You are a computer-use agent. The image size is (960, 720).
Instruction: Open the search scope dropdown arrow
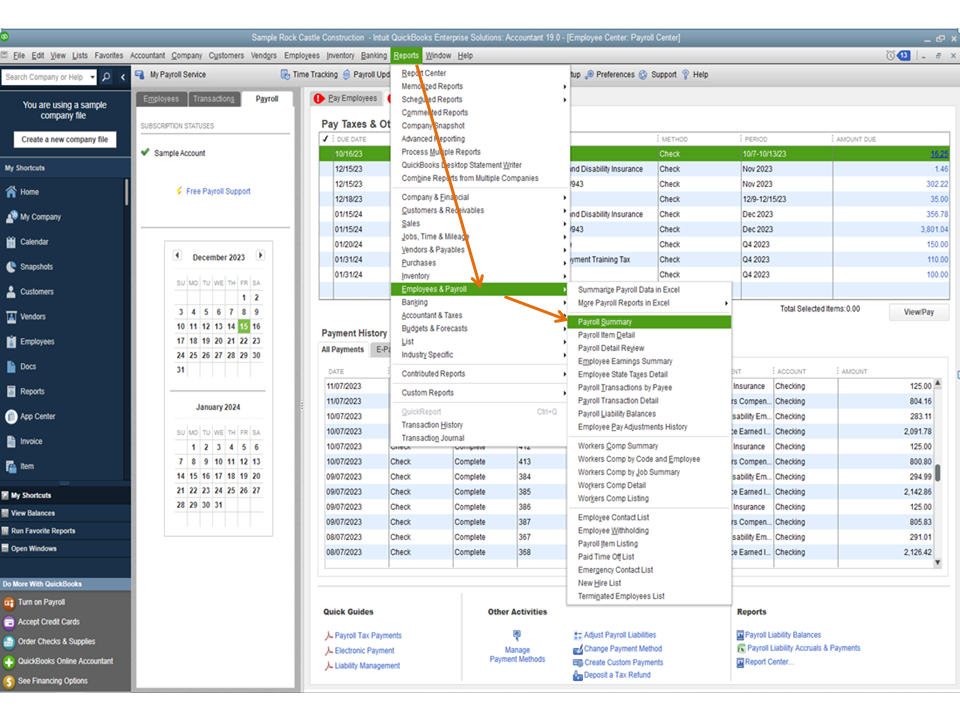pos(92,77)
